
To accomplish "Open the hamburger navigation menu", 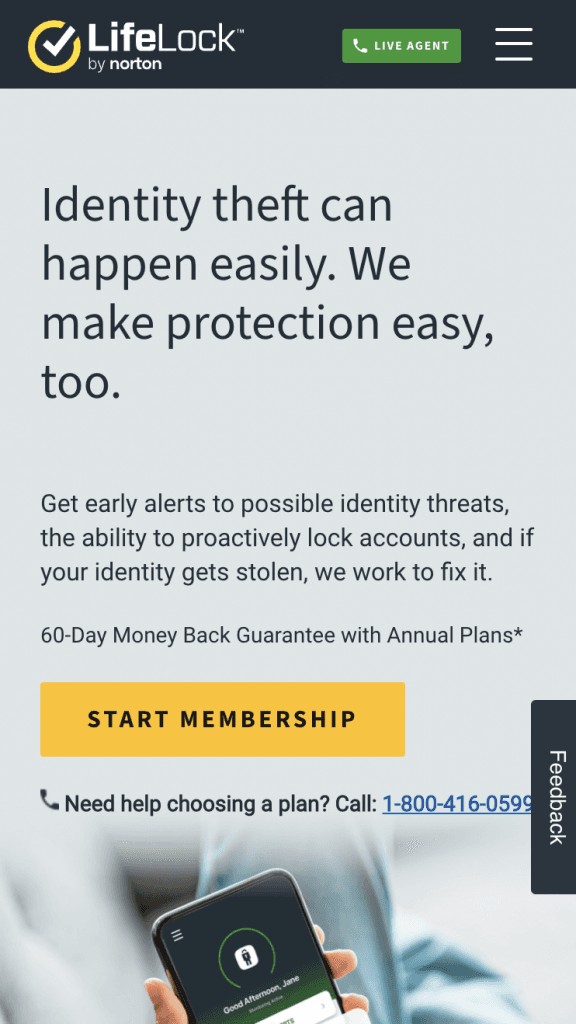I will coord(513,44).
